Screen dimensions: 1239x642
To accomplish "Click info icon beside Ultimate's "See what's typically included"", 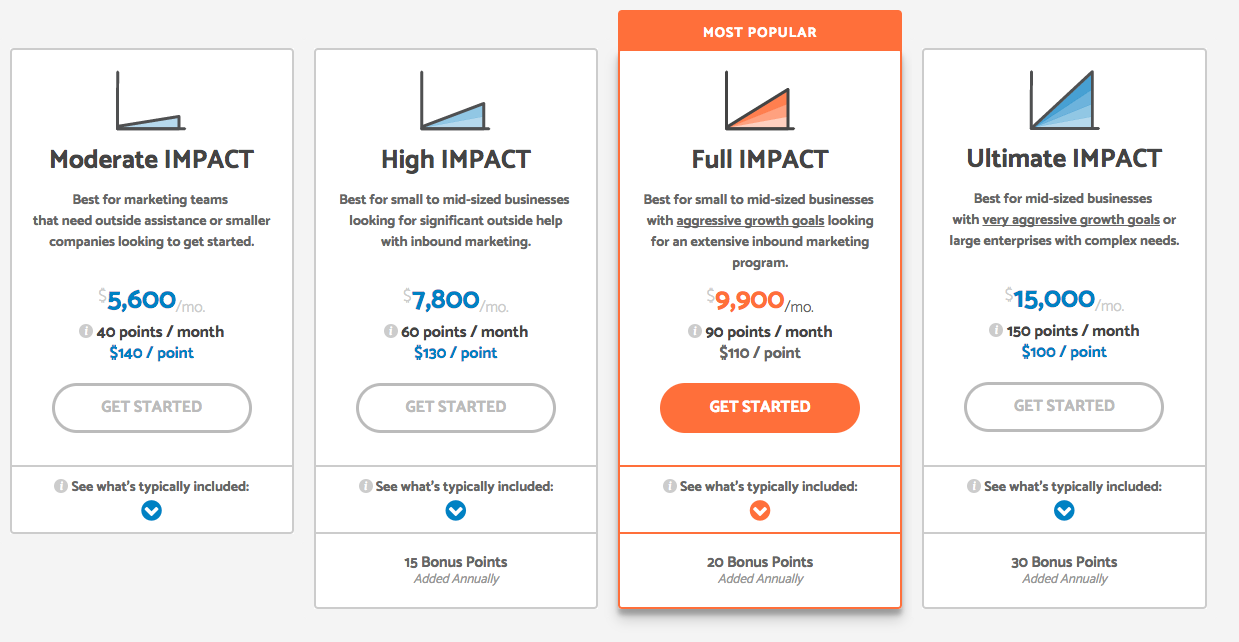I will click(974, 487).
